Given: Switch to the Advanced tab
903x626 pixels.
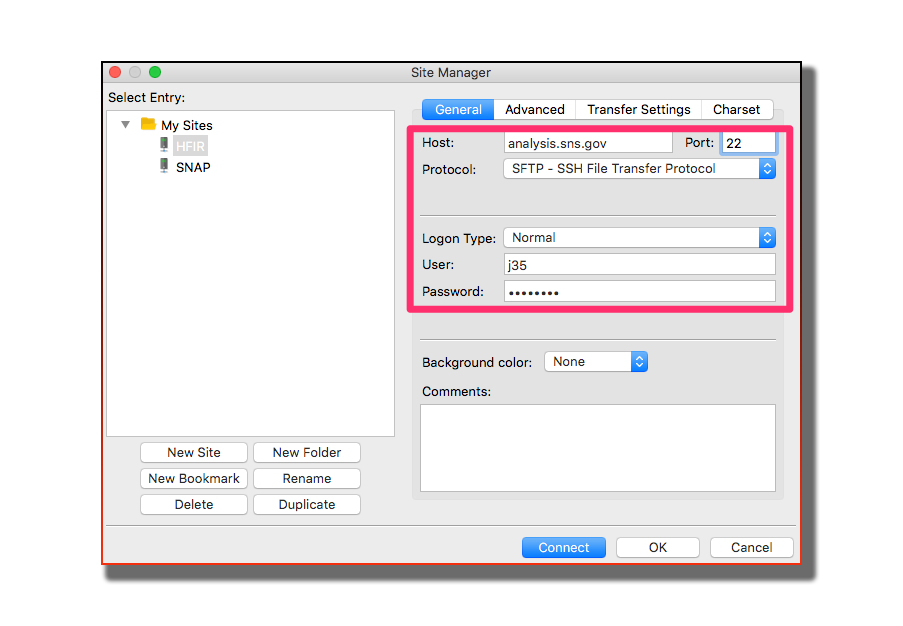Looking at the screenshot, I should [x=534, y=109].
